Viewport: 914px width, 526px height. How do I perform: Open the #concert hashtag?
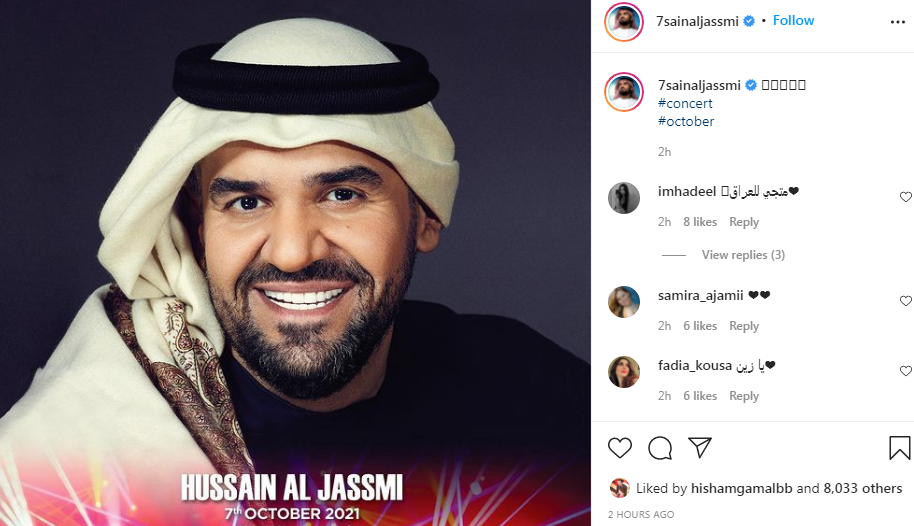[x=685, y=103]
